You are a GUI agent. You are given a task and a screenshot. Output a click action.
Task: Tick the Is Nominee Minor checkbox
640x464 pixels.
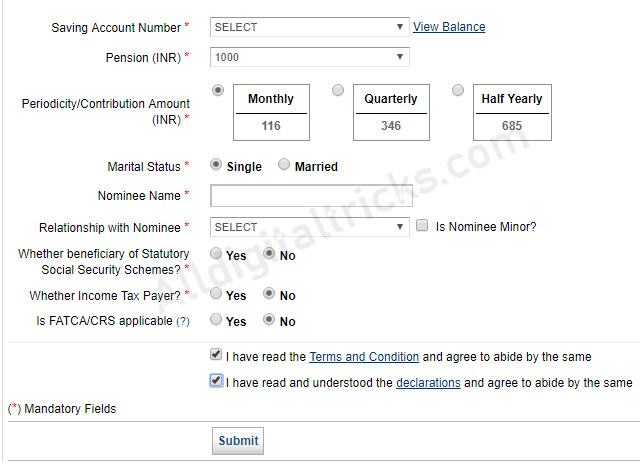tap(422, 226)
